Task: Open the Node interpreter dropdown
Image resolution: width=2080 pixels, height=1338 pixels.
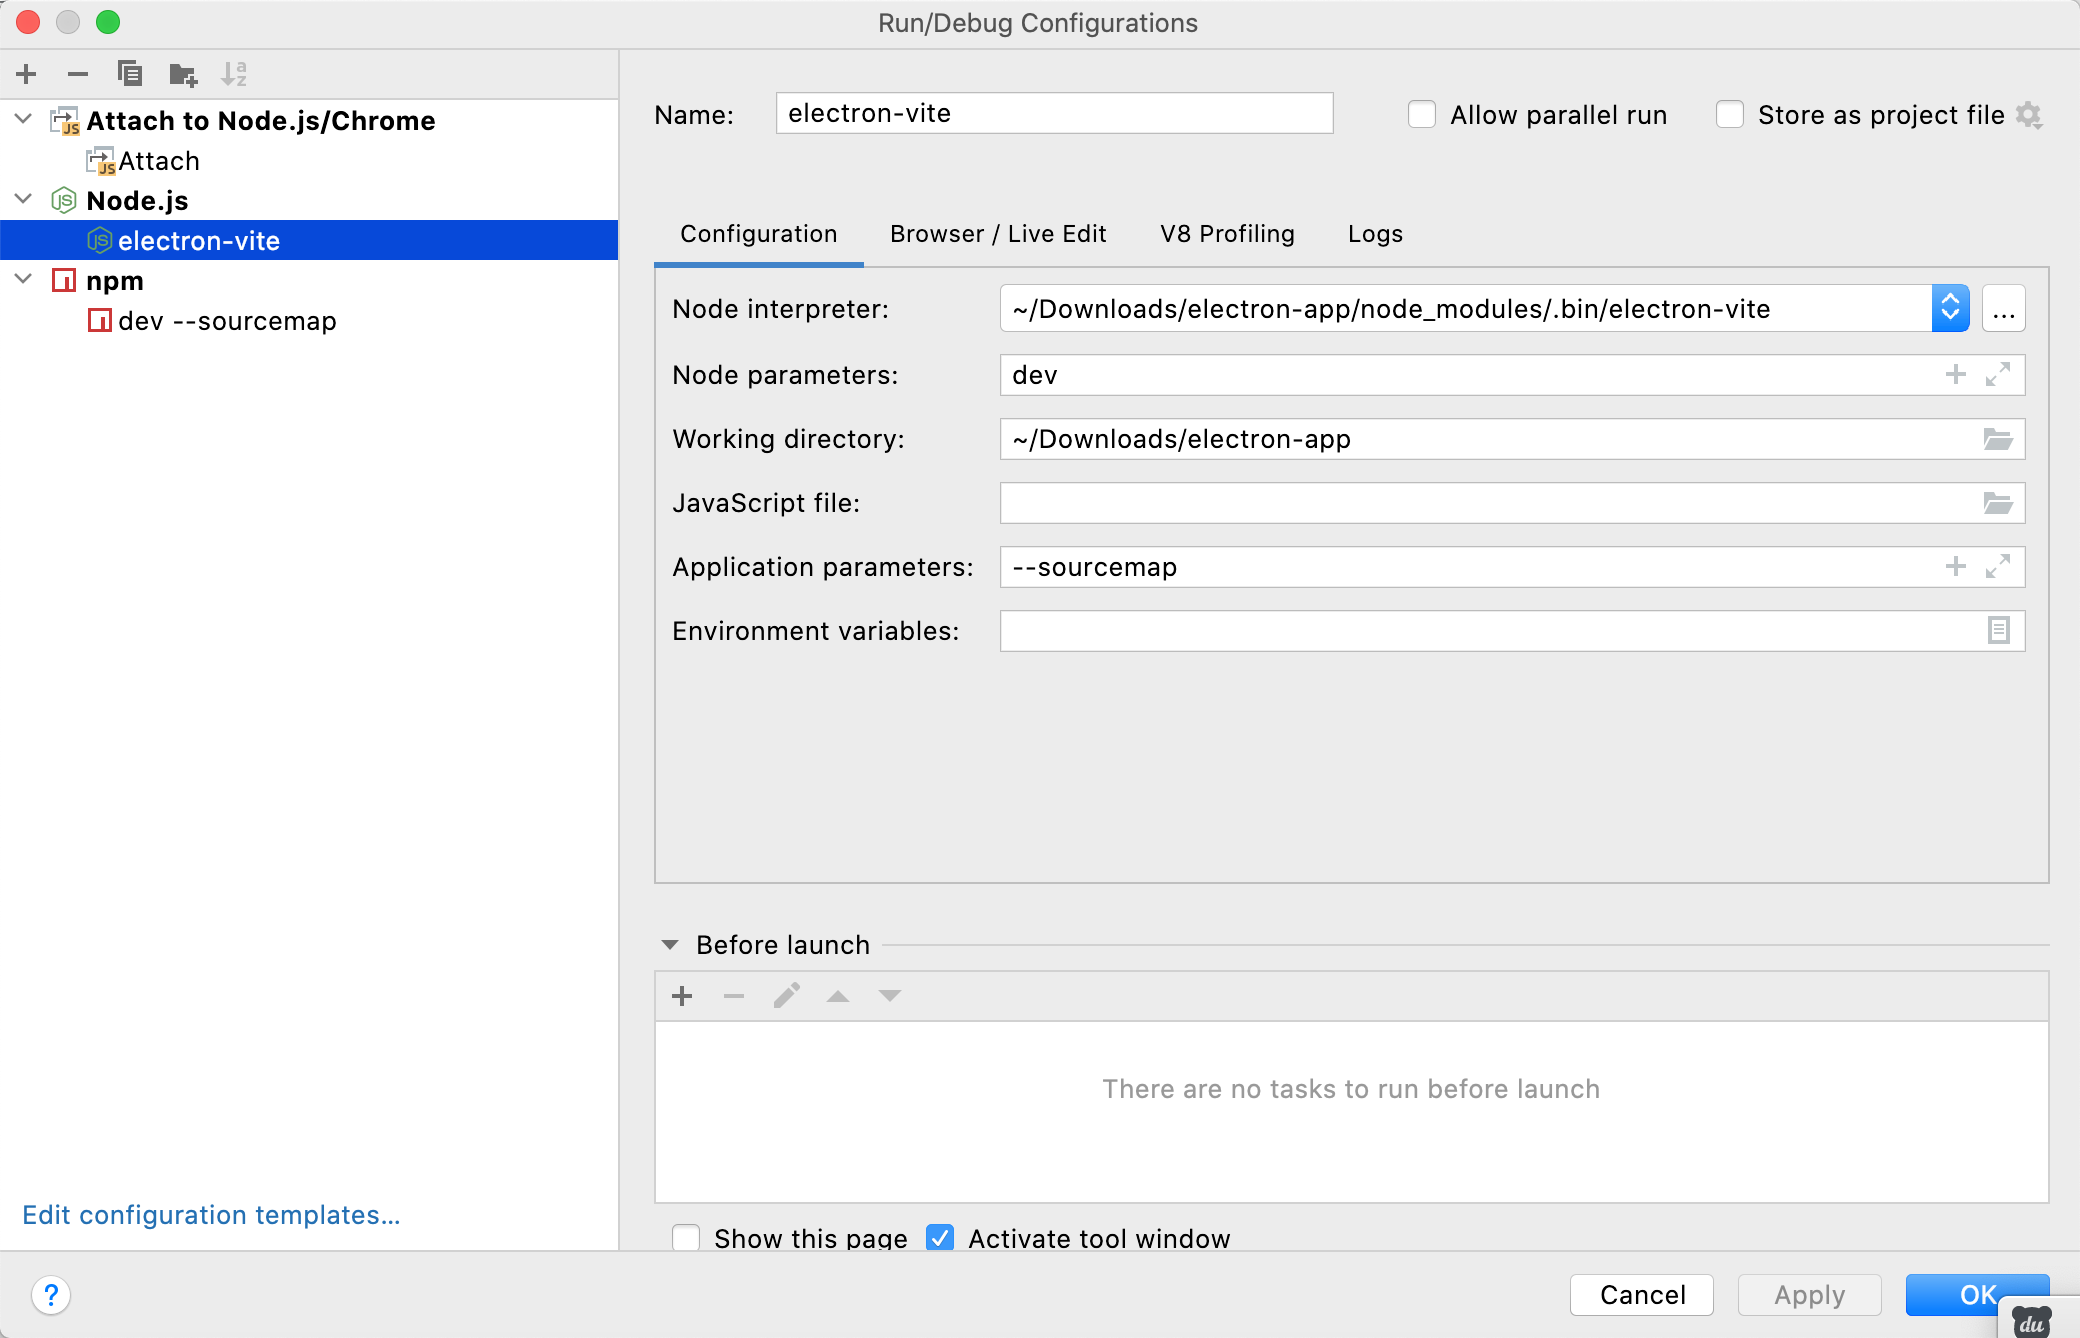Action: (1950, 309)
